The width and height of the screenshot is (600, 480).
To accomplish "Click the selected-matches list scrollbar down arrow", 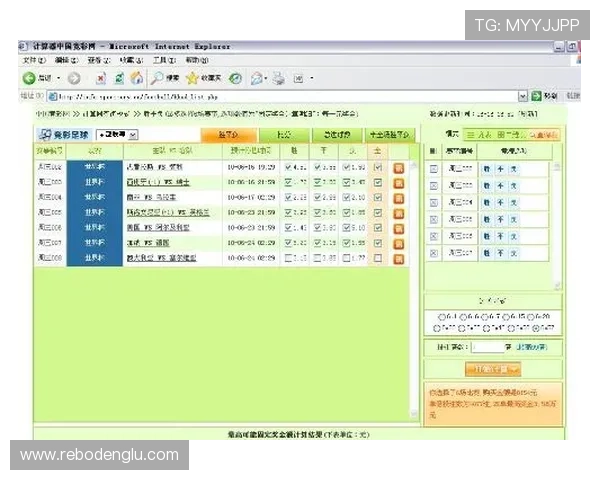I will pyautogui.click(x=557, y=285).
